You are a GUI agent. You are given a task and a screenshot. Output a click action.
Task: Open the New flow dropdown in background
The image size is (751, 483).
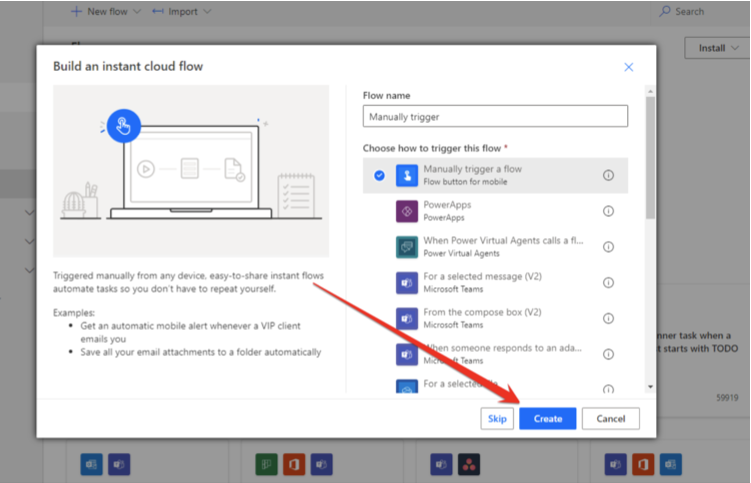coord(106,12)
